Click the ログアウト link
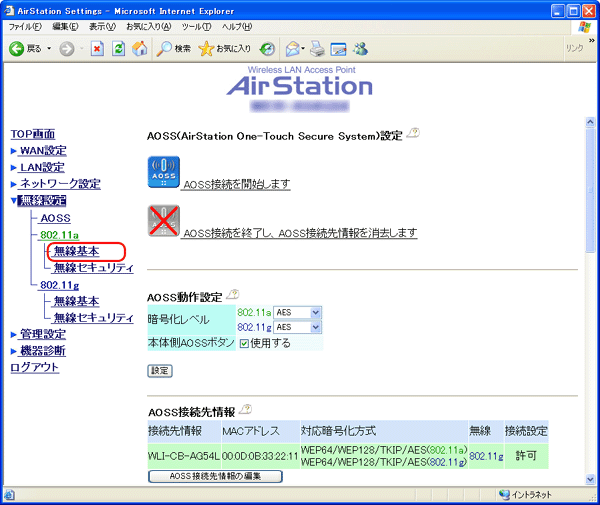The width and height of the screenshot is (600, 505). pyautogui.click(x=34, y=367)
